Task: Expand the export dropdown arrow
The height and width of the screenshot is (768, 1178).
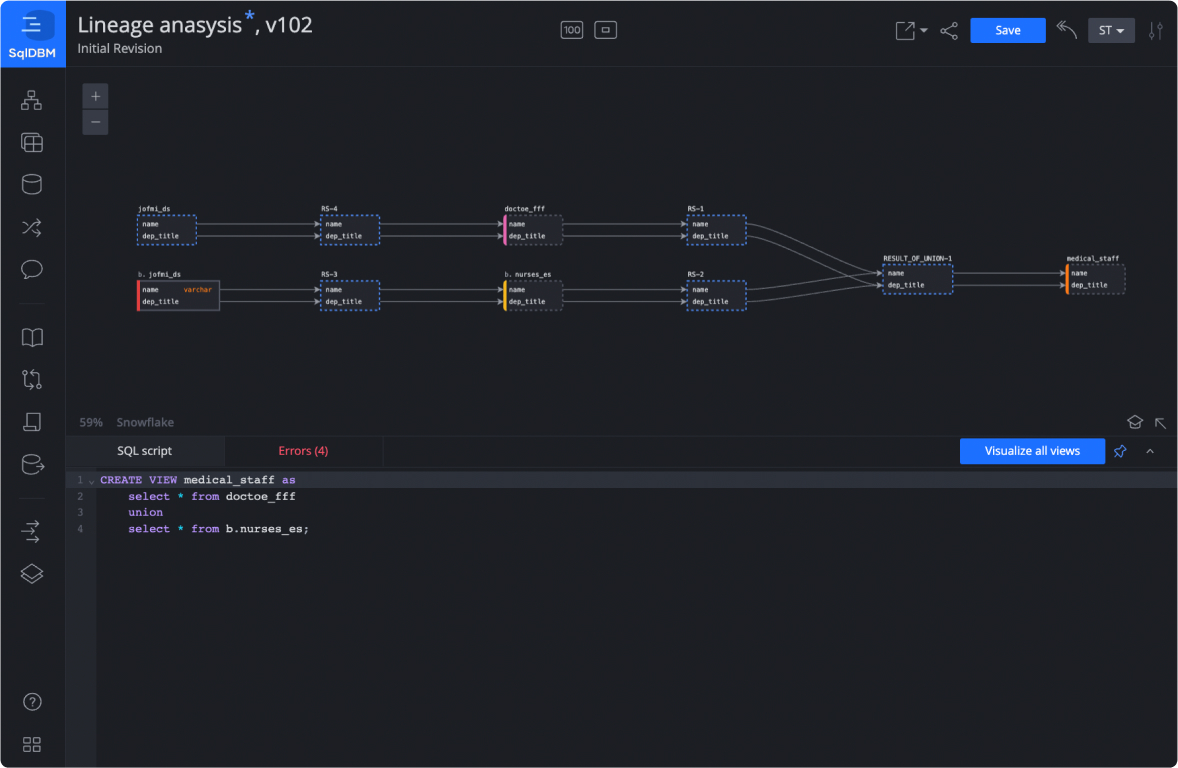Action: (923, 31)
